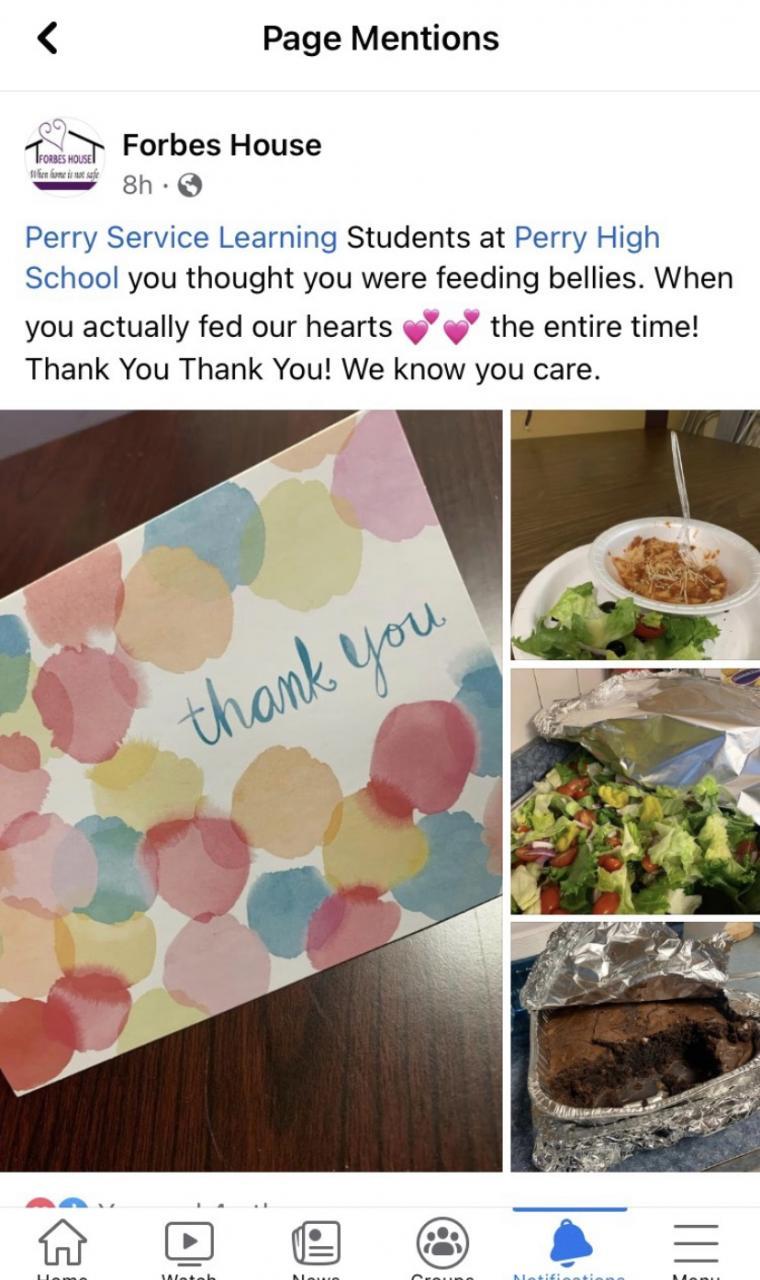Open Perry Service Learning link
This screenshot has height=1280, width=760.
(181, 238)
